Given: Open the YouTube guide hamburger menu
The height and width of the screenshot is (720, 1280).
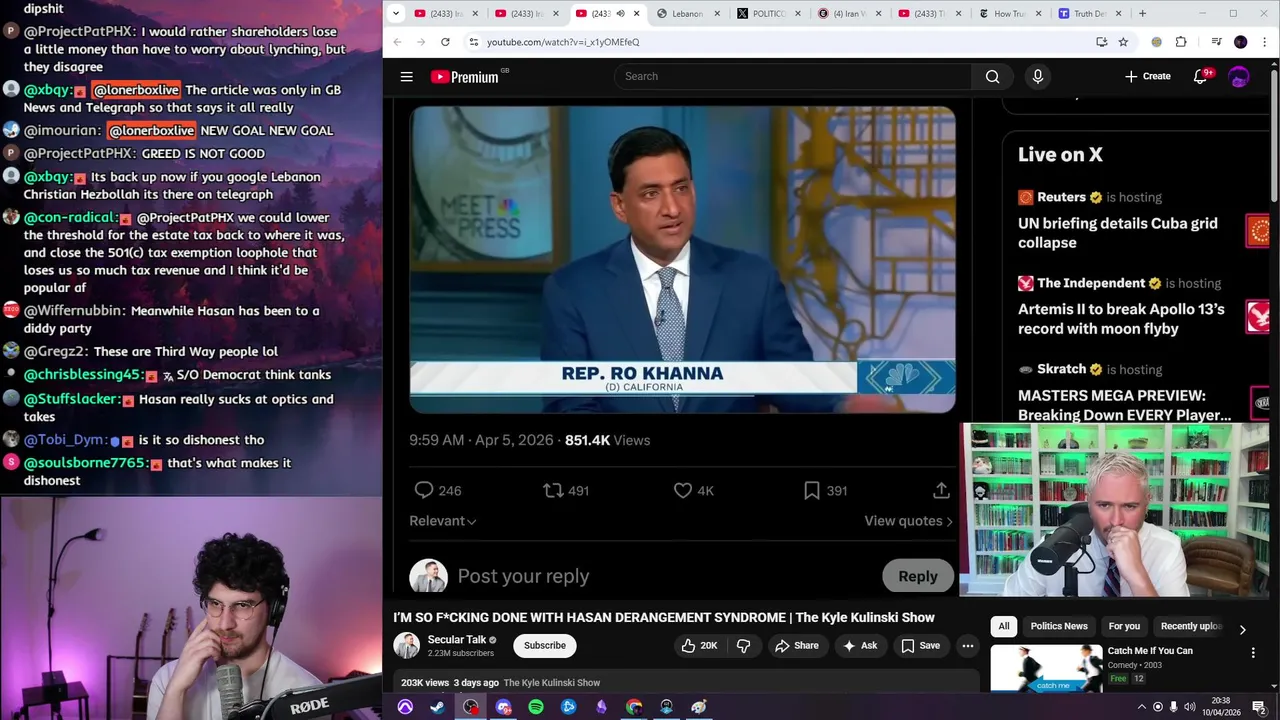Looking at the screenshot, I should (407, 76).
